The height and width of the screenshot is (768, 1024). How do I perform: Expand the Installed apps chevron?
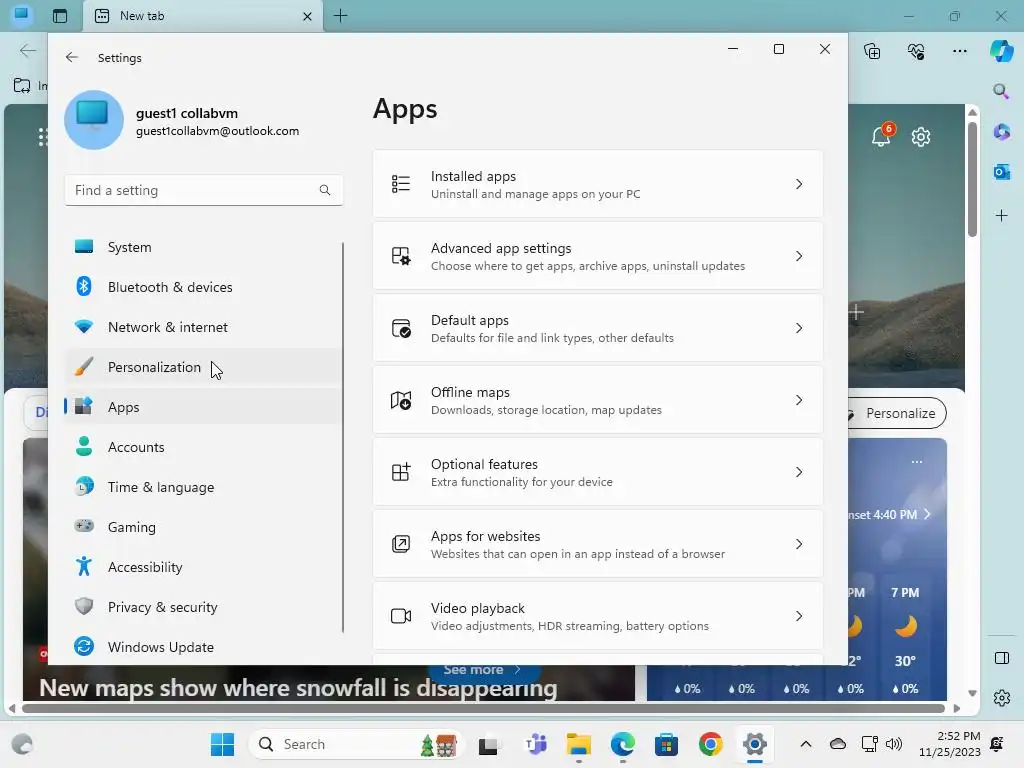point(799,184)
